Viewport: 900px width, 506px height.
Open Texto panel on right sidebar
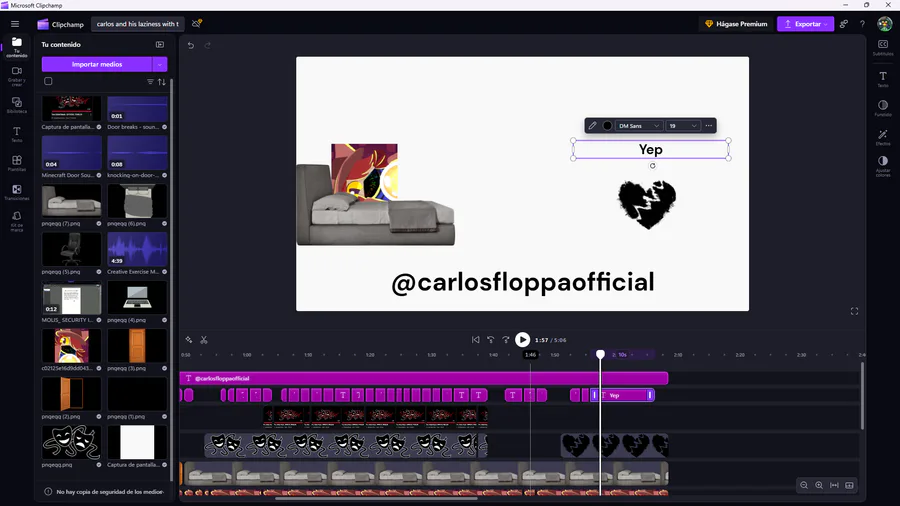coord(883,79)
